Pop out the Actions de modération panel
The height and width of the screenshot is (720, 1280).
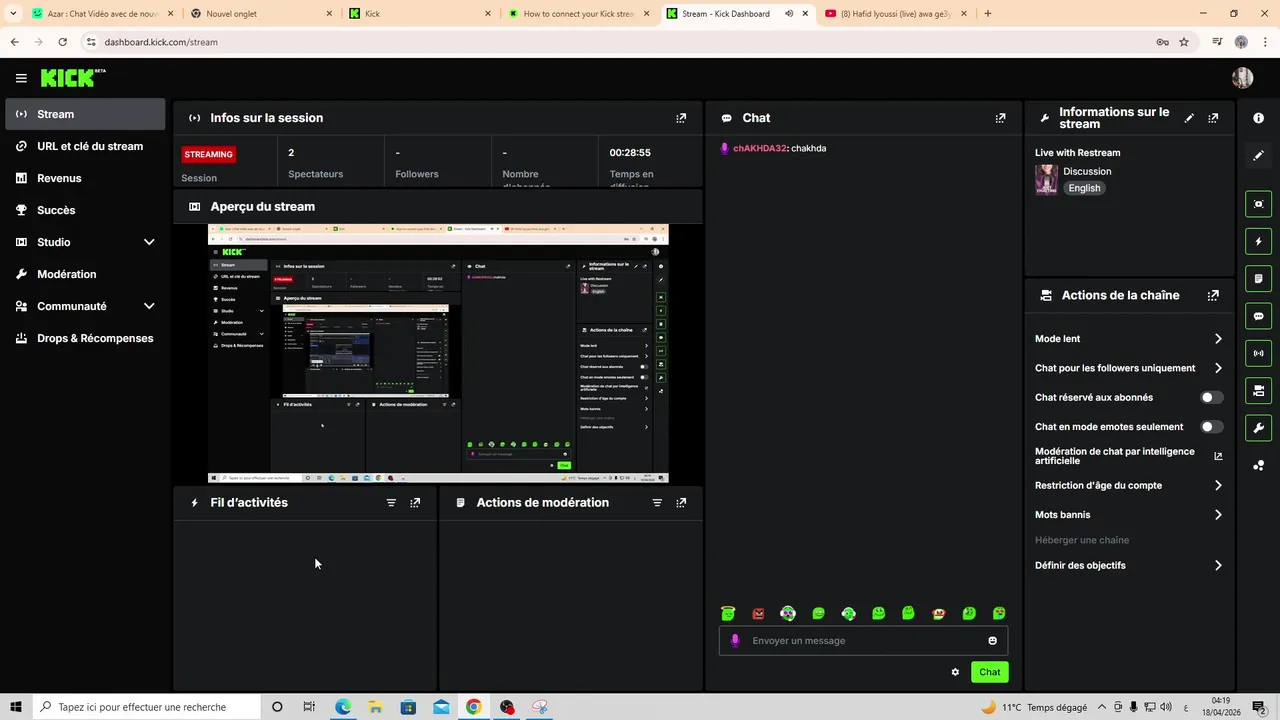(681, 503)
